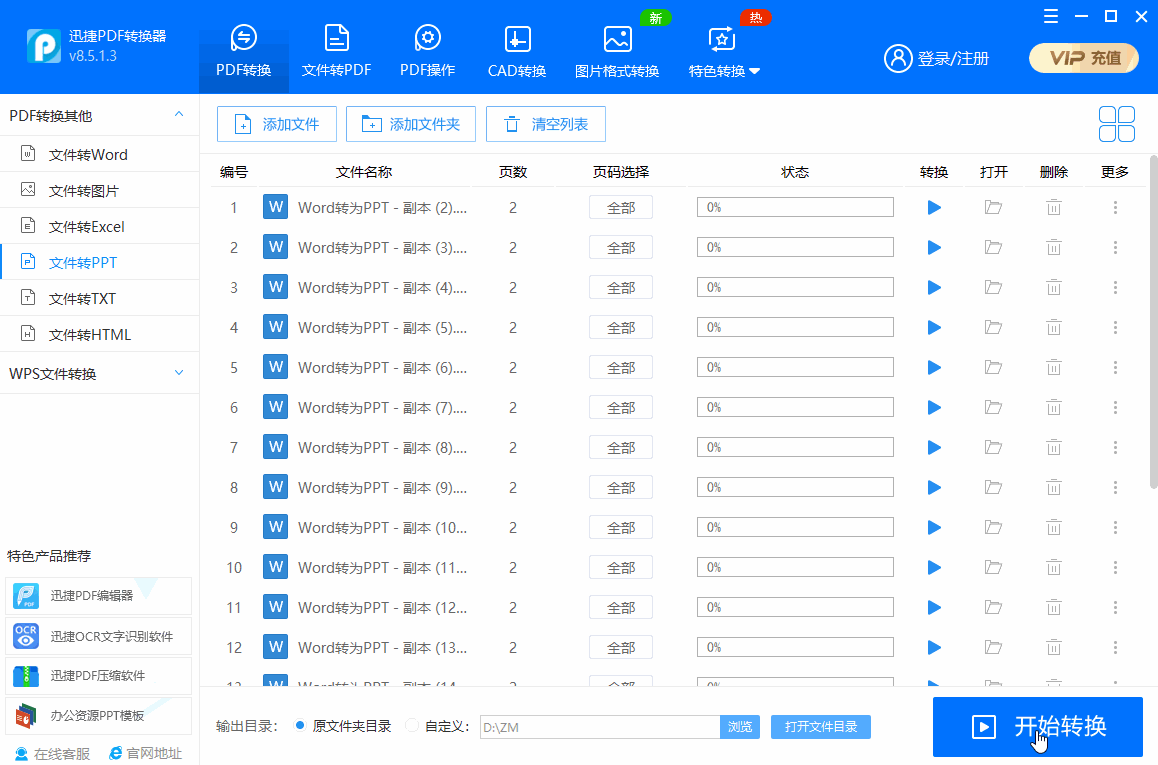The width and height of the screenshot is (1158, 765).
Task: Delete file 3 using the trash icon
Action: [1053, 287]
